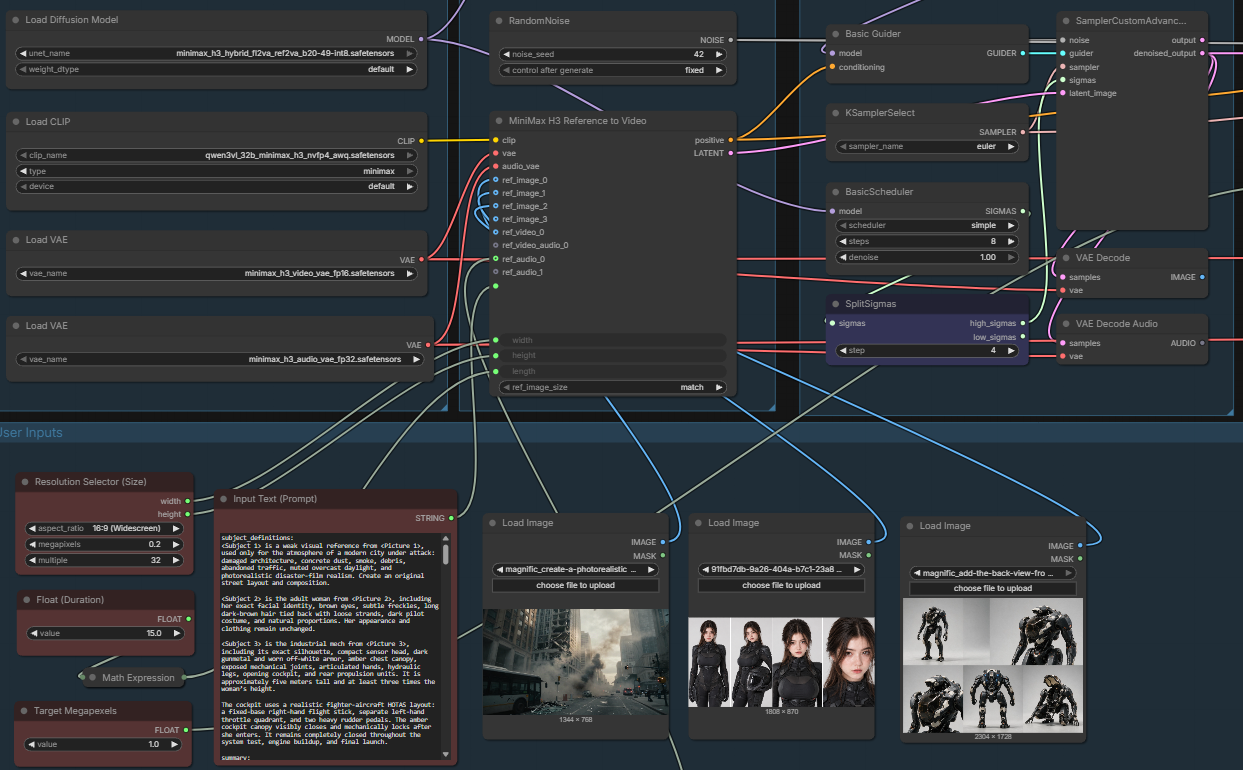This screenshot has height=770, width=1243.
Task: Click the NOISE output socket on RandomNoise
Action: point(731,40)
